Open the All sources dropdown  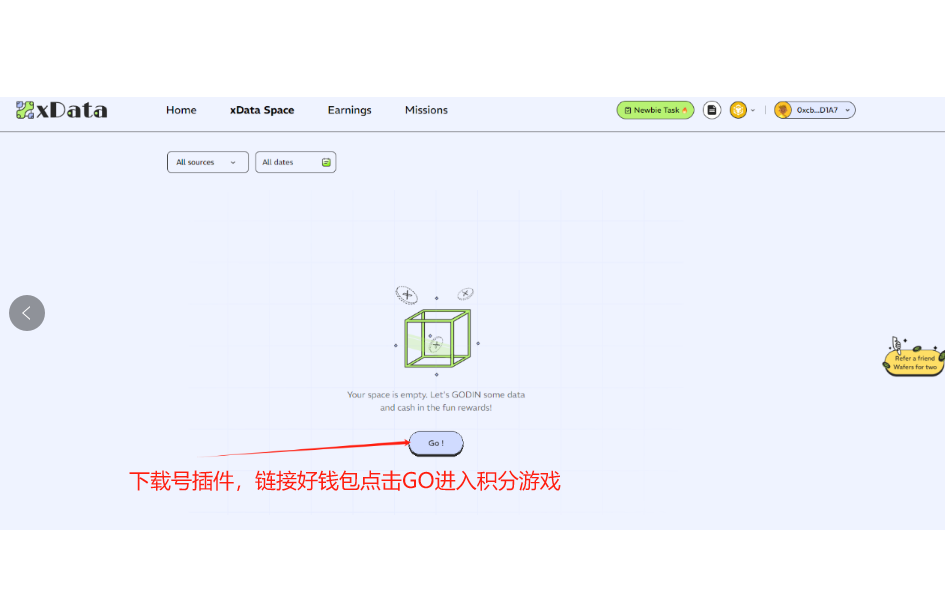207,162
